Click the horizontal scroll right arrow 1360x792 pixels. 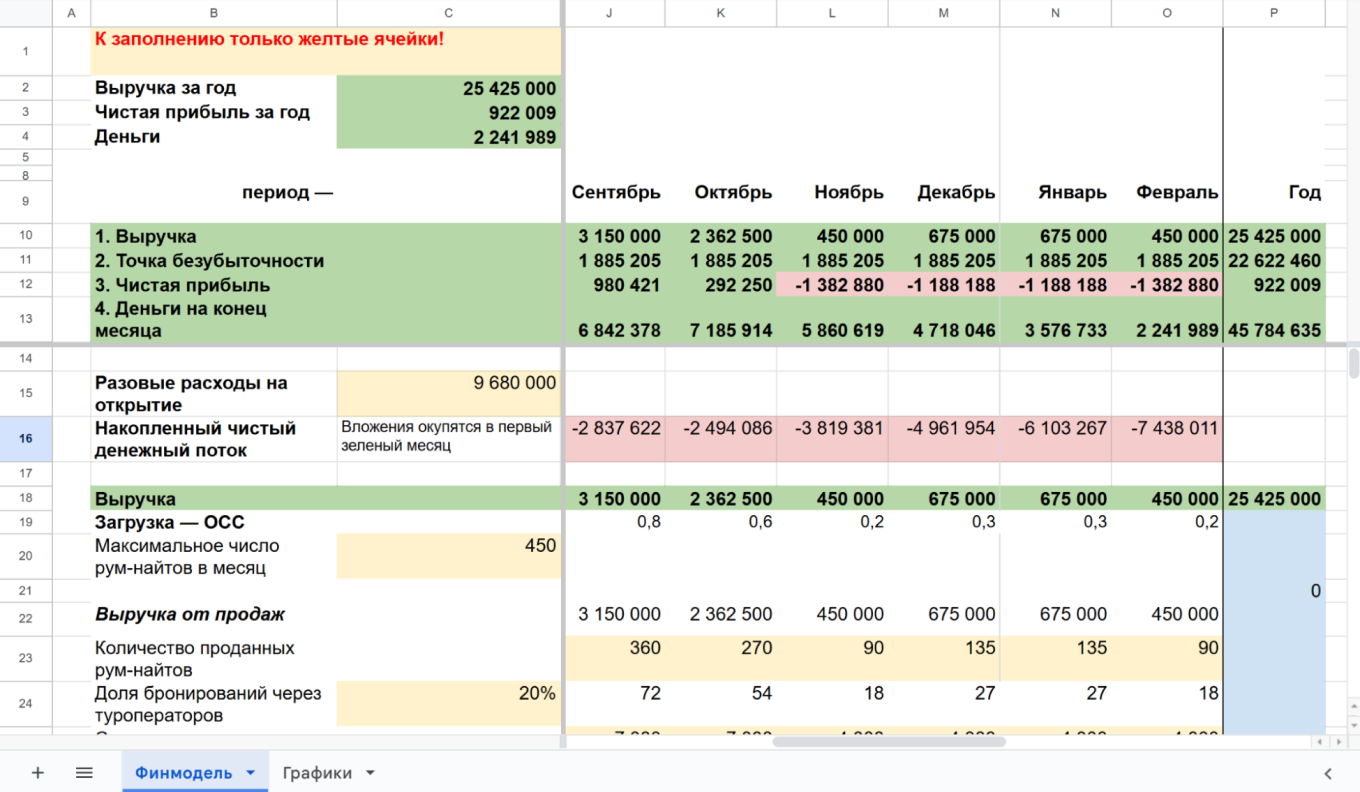click(x=1338, y=741)
